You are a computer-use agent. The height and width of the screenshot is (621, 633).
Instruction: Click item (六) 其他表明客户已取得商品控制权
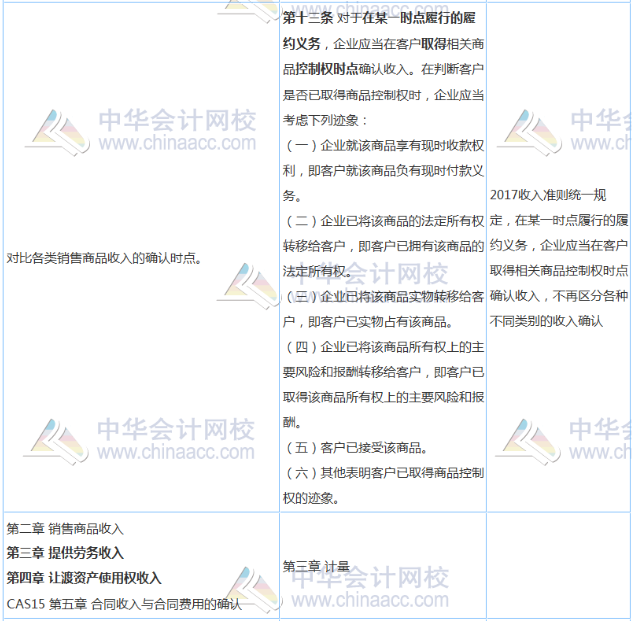point(384,484)
